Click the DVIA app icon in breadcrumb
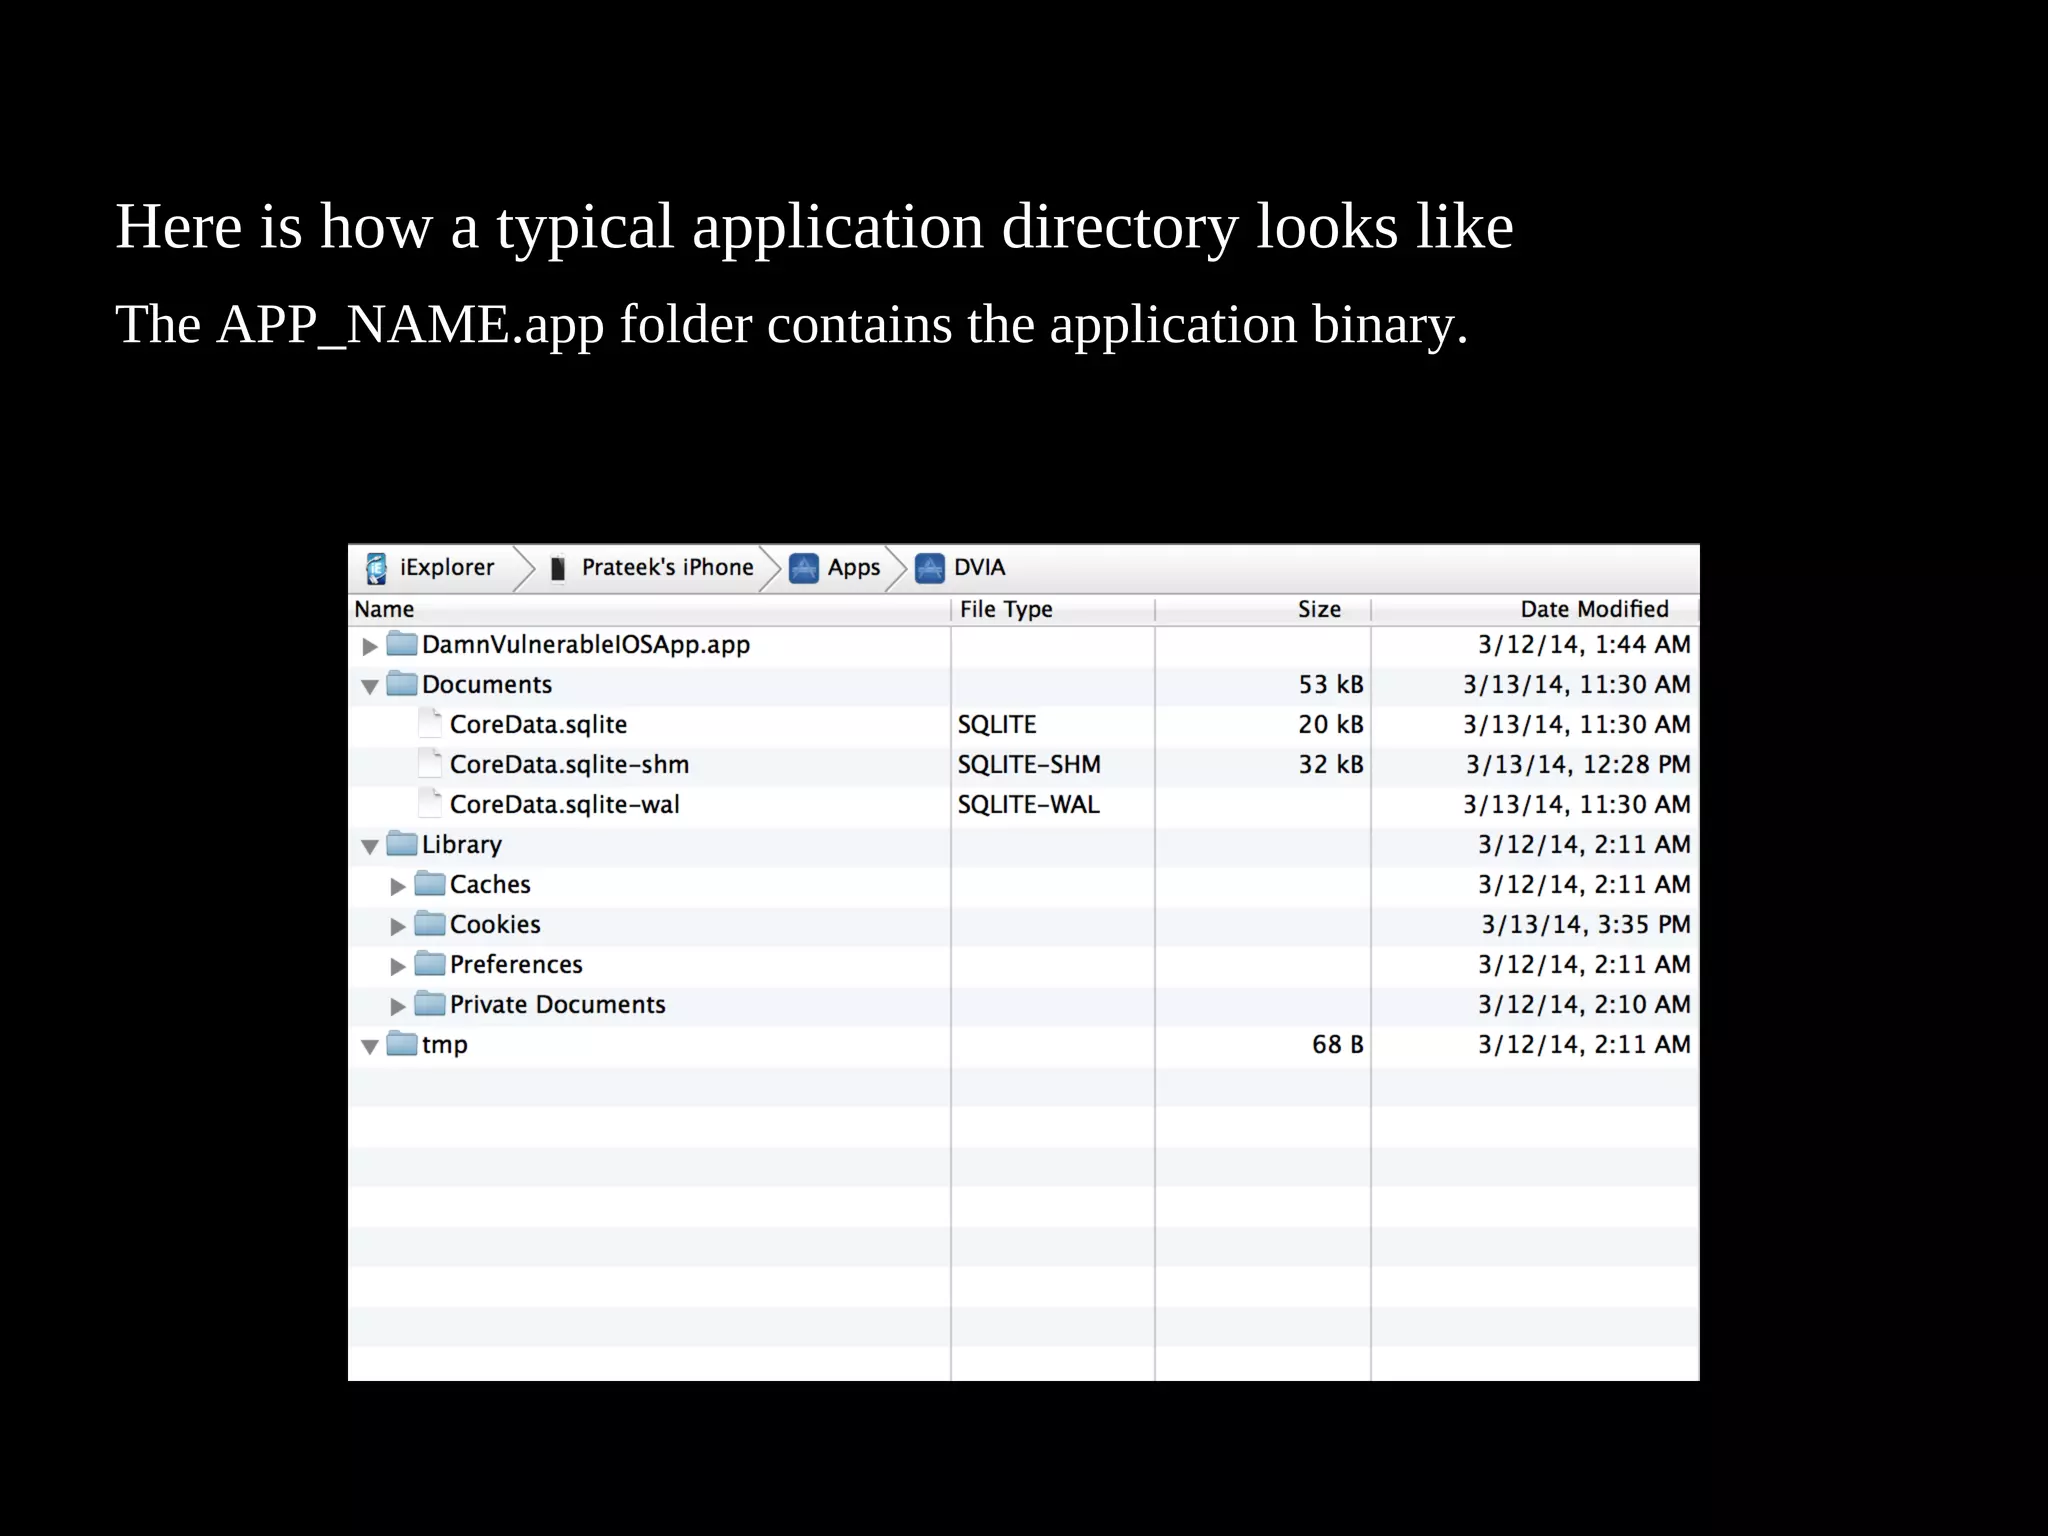Screen dimensions: 2048x1536 click(x=930, y=568)
